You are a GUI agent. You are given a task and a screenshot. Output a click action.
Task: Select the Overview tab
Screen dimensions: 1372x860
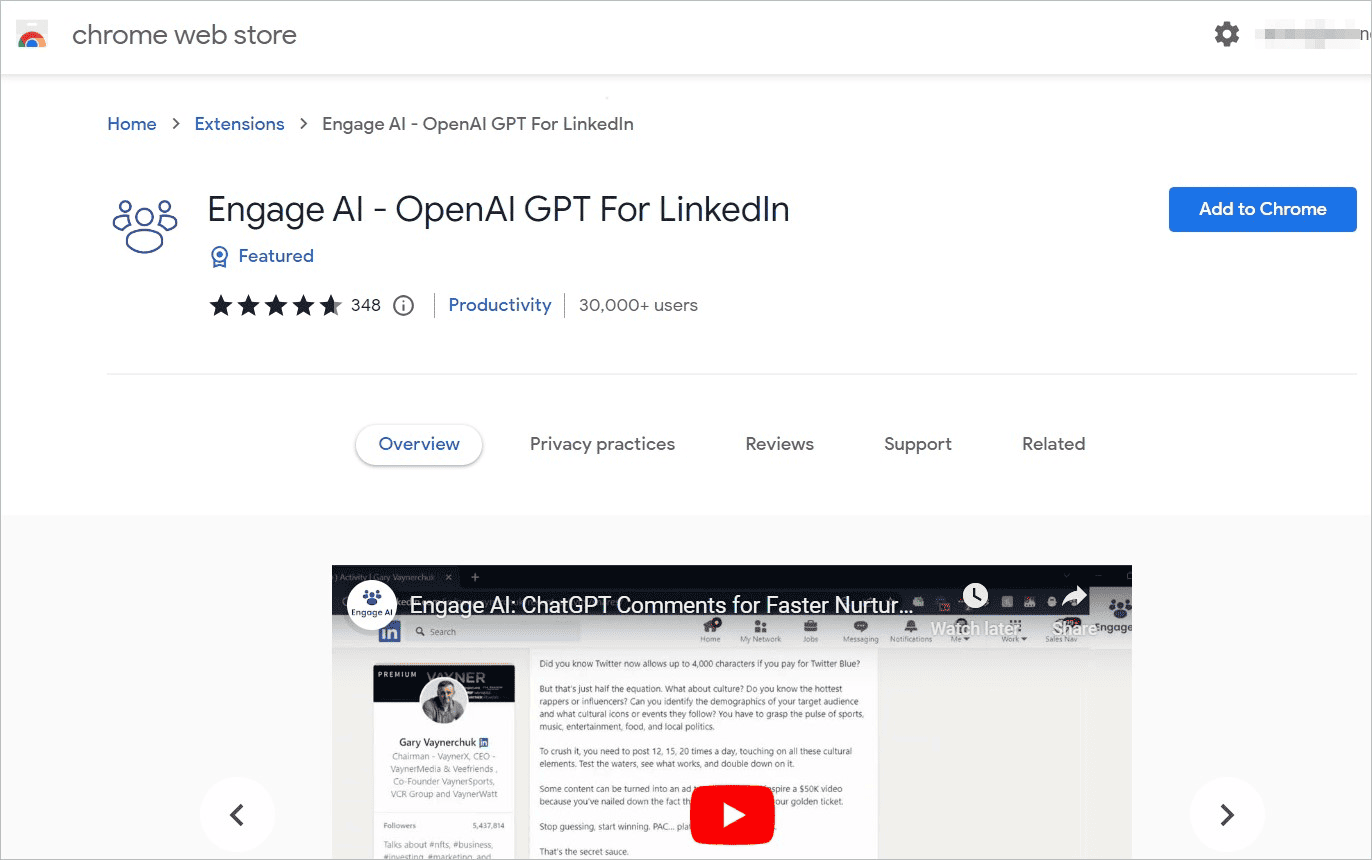419,444
